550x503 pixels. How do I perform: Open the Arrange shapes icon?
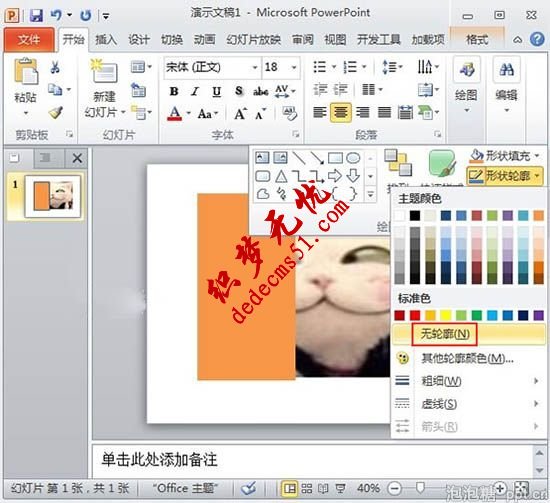click(398, 162)
